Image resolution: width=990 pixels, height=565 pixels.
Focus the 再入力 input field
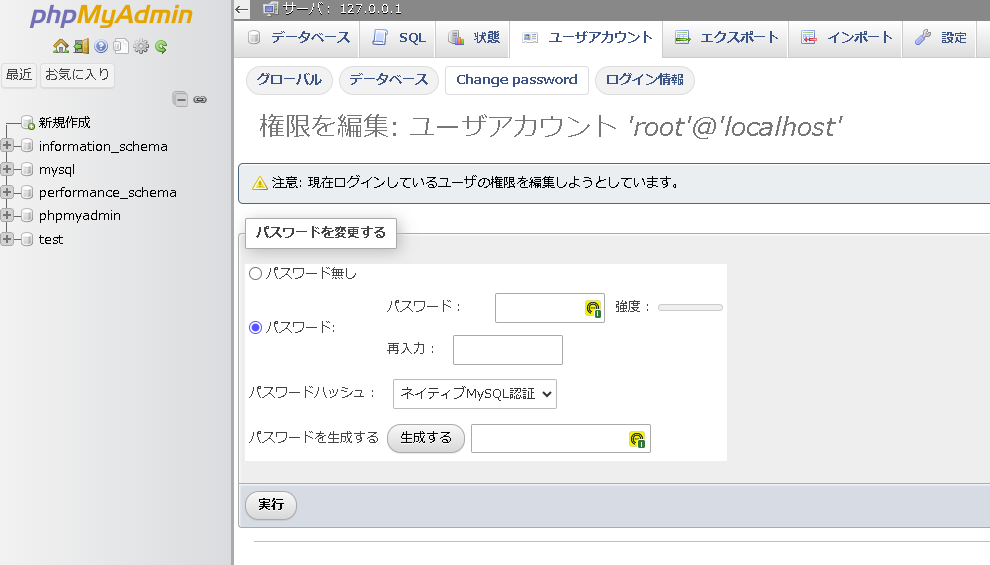pyautogui.click(x=508, y=350)
